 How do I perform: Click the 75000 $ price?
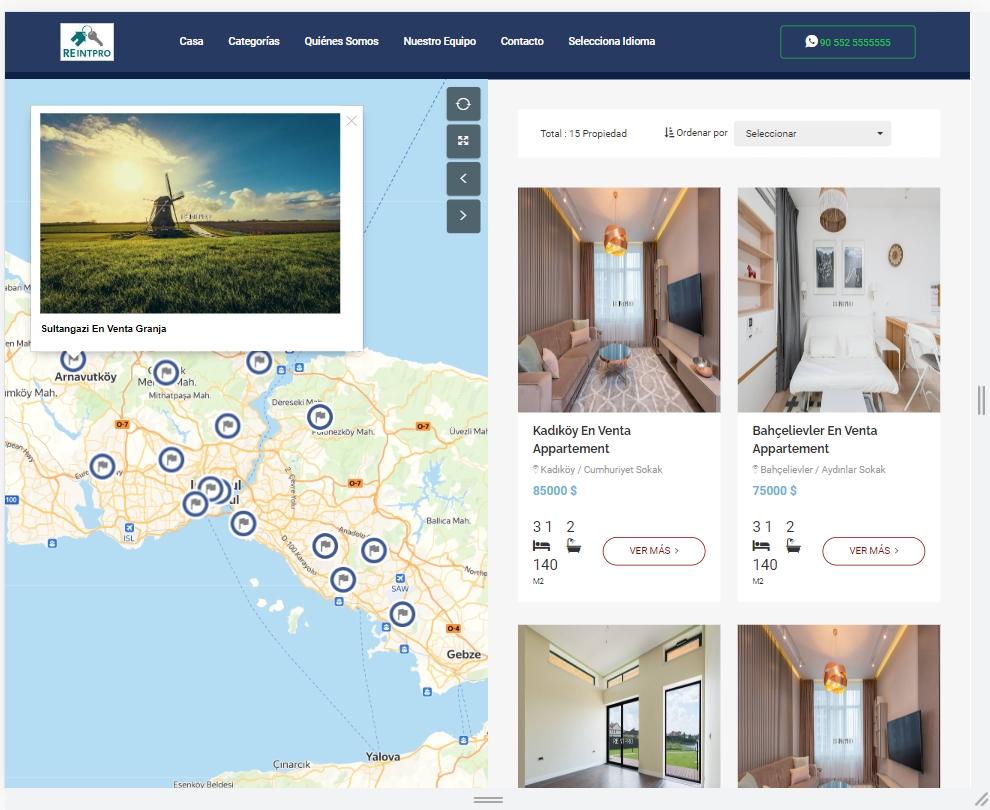point(774,491)
